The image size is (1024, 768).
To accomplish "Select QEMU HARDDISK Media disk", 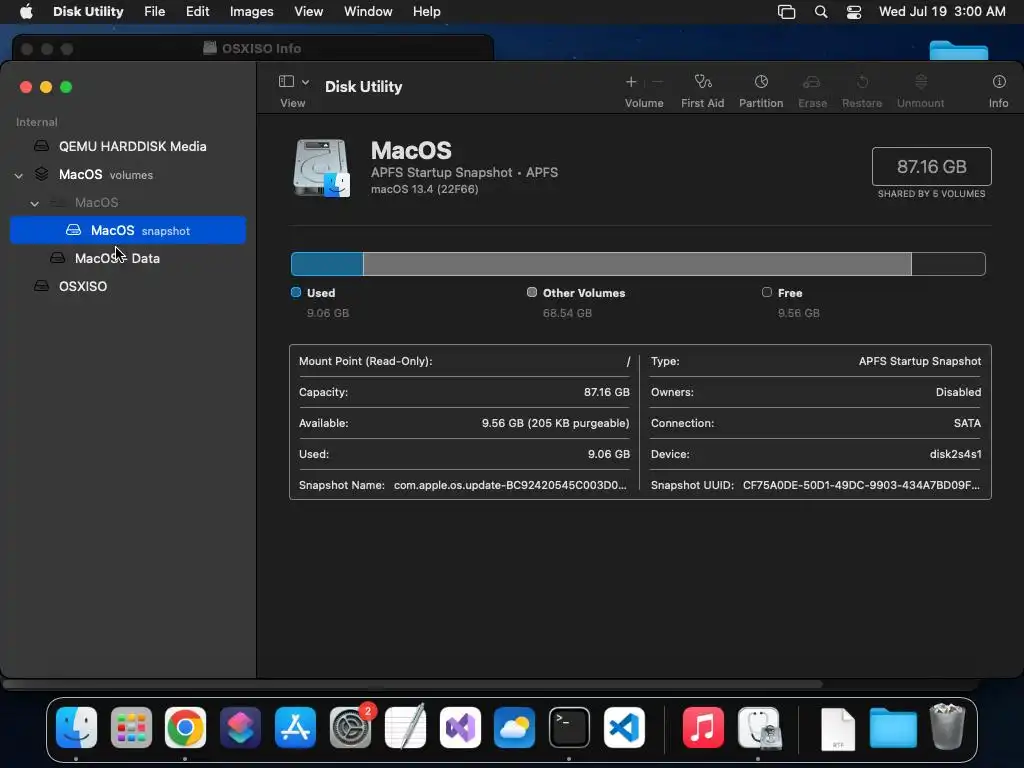I will tap(127, 146).
